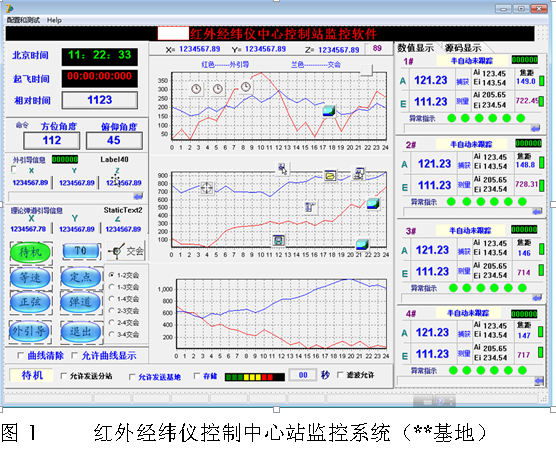This screenshot has width=556, height=454.
Task: Open the Help menu
Action: point(54,20)
